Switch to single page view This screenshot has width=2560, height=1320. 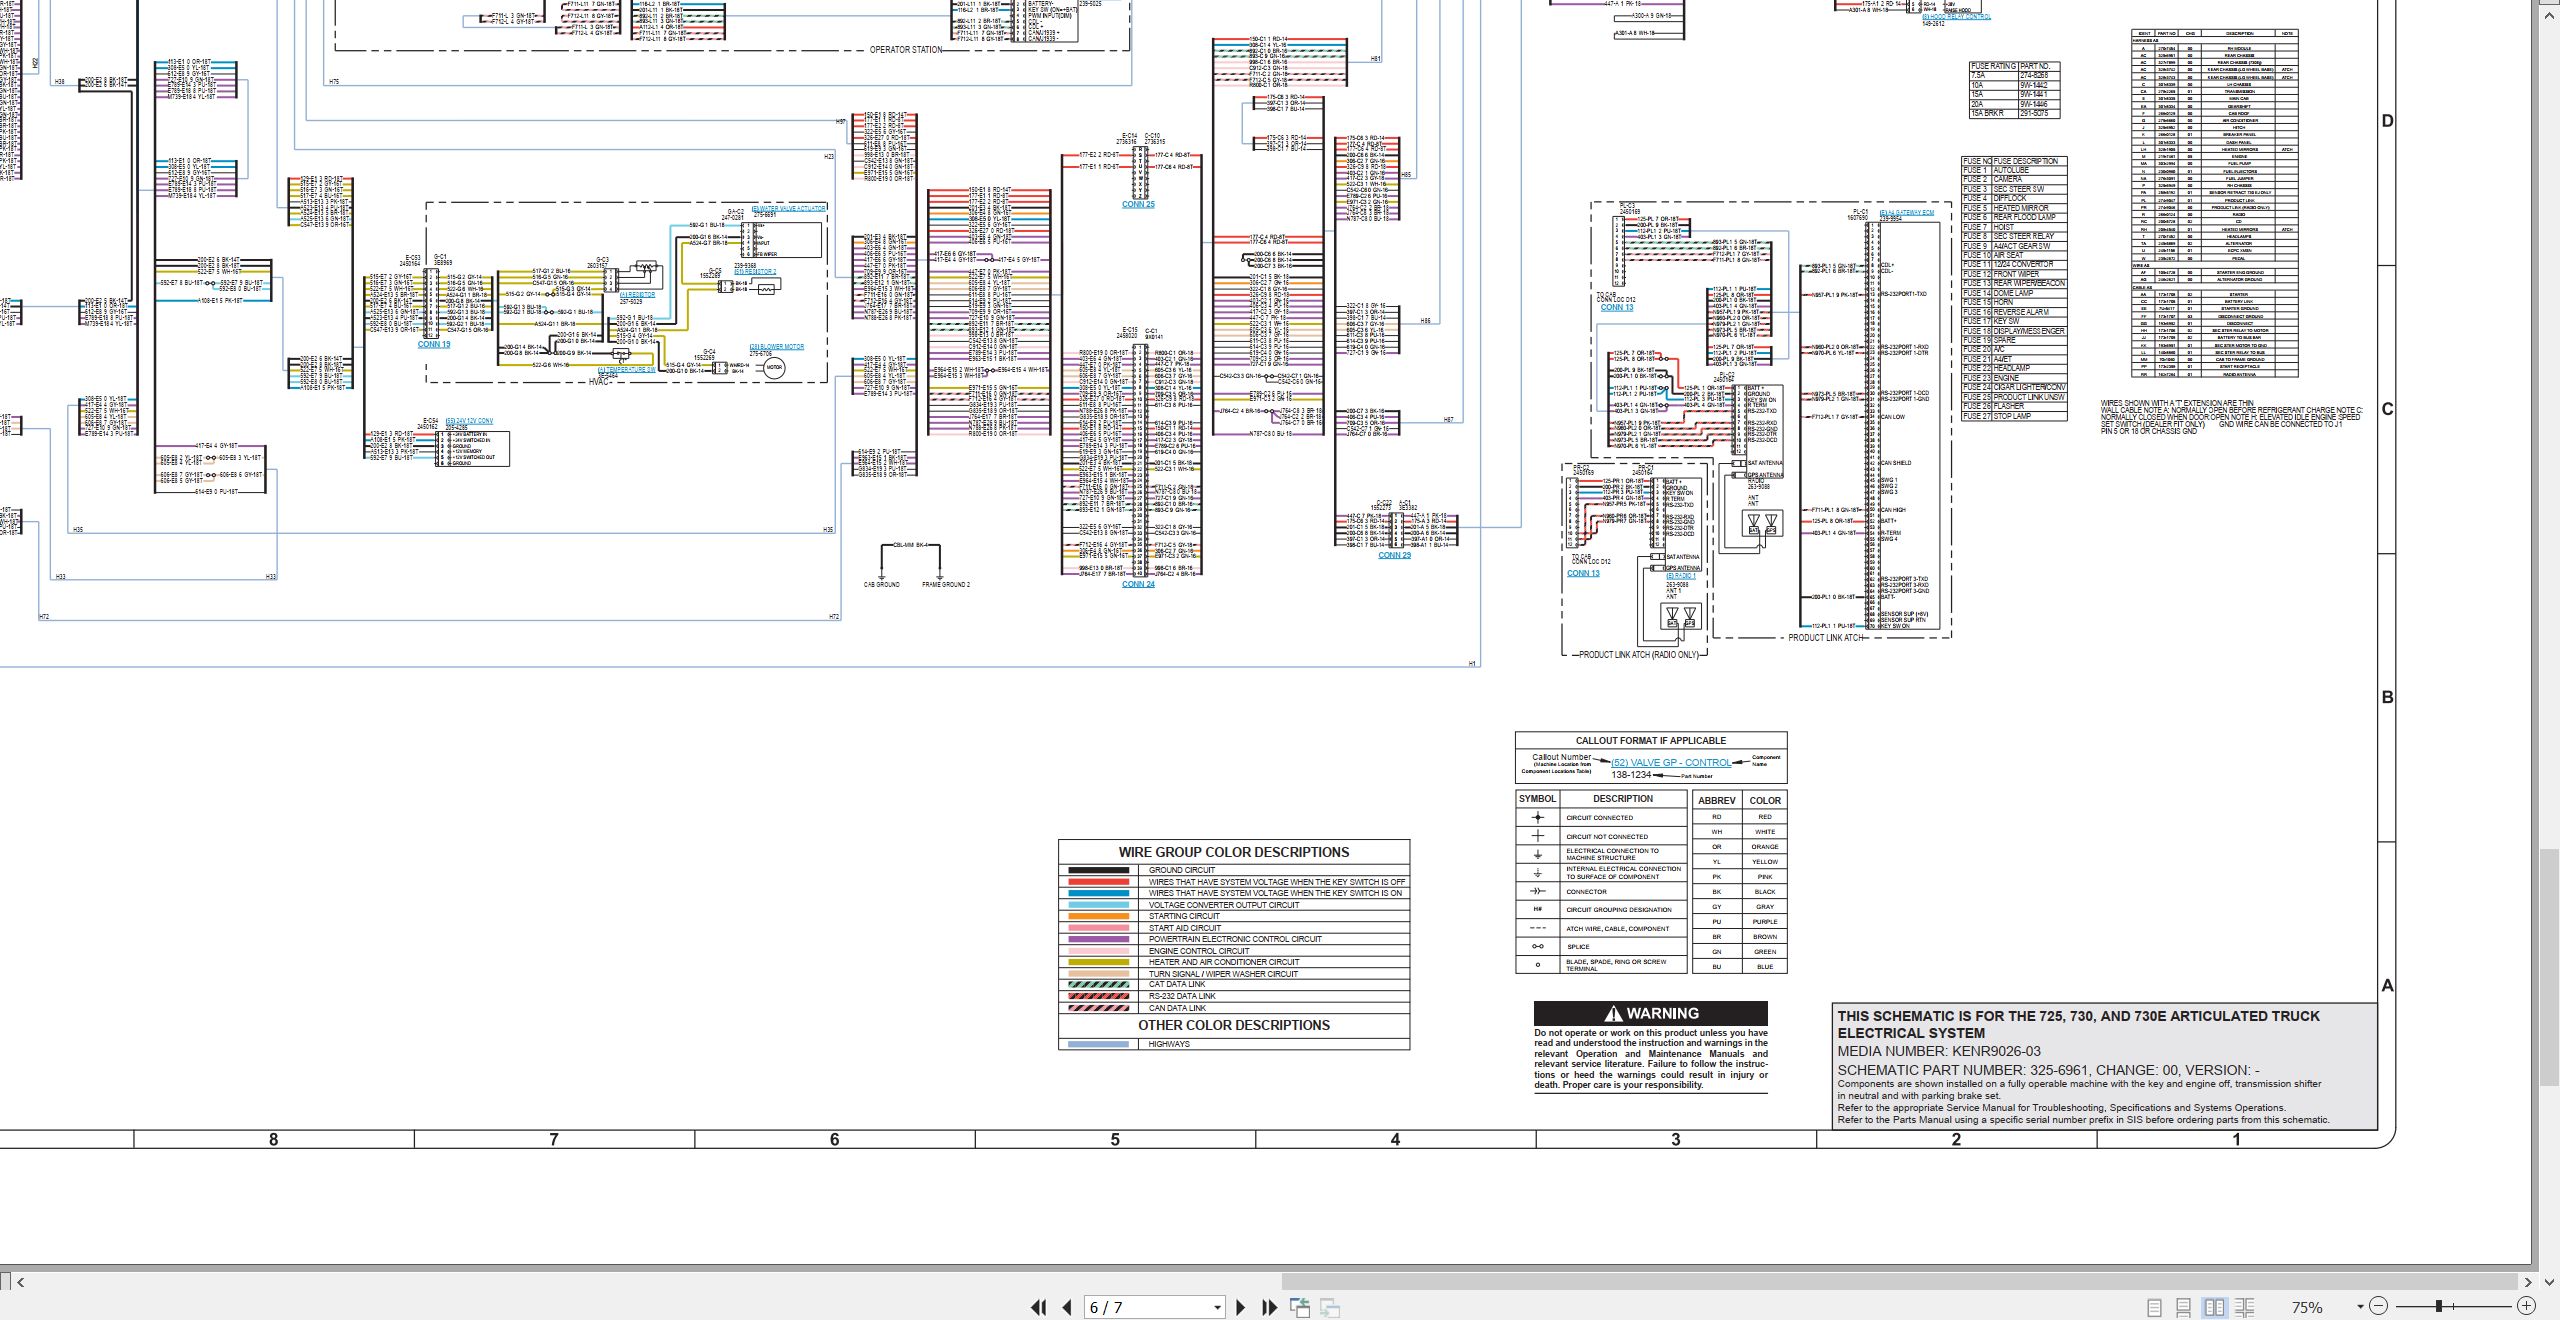click(2154, 1307)
